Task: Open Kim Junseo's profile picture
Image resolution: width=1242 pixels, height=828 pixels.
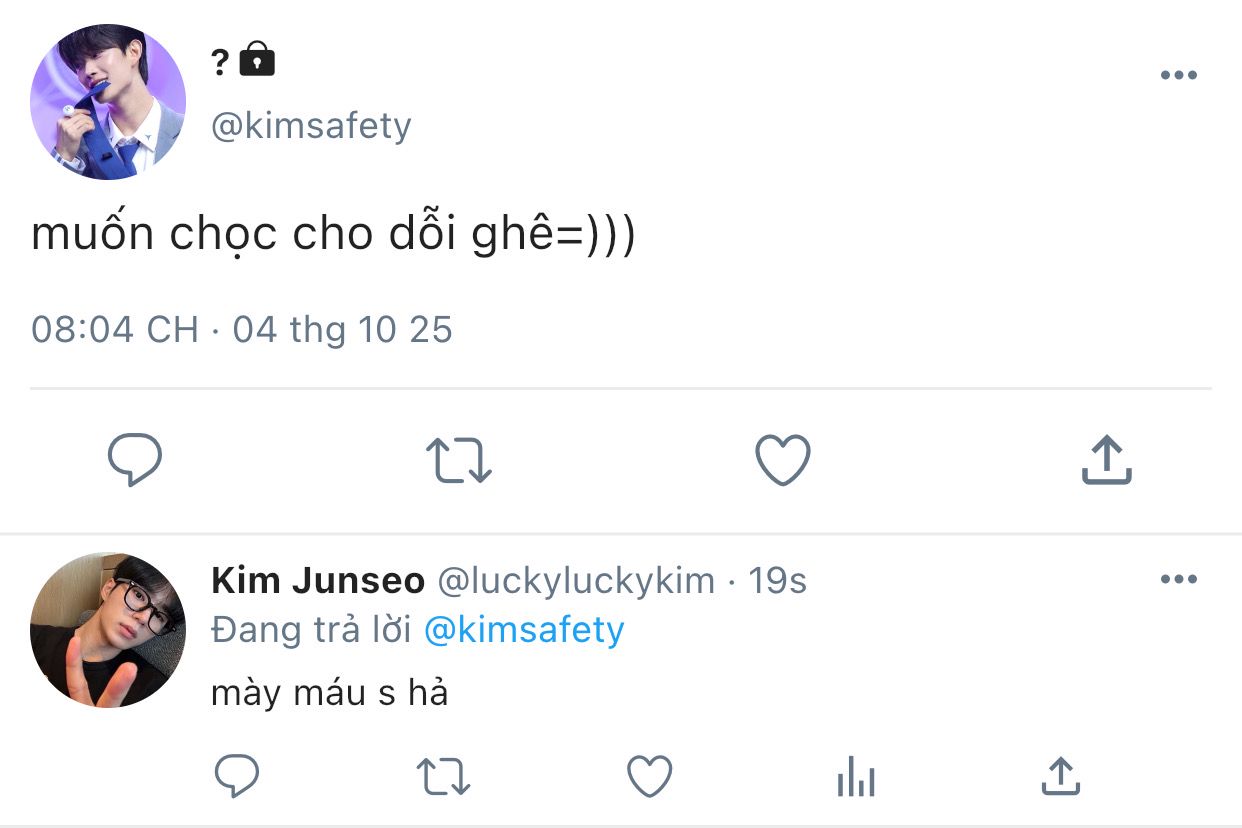Action: coord(108,630)
